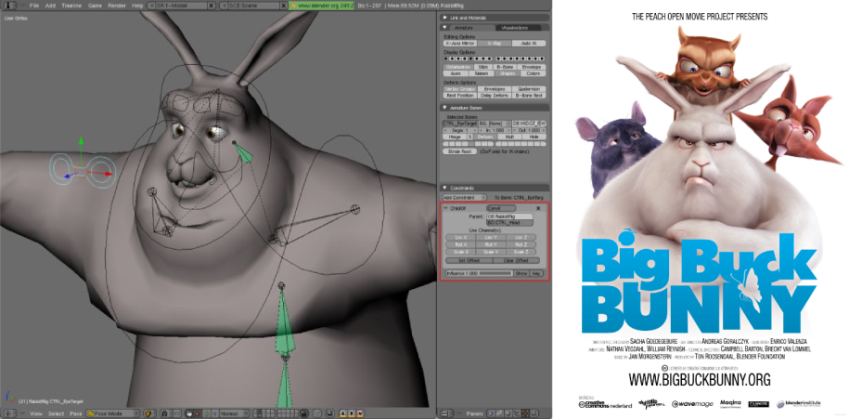Collapse the Armature Bones panel
Viewport: 849px width, 419px height.
pyautogui.click(x=445, y=108)
